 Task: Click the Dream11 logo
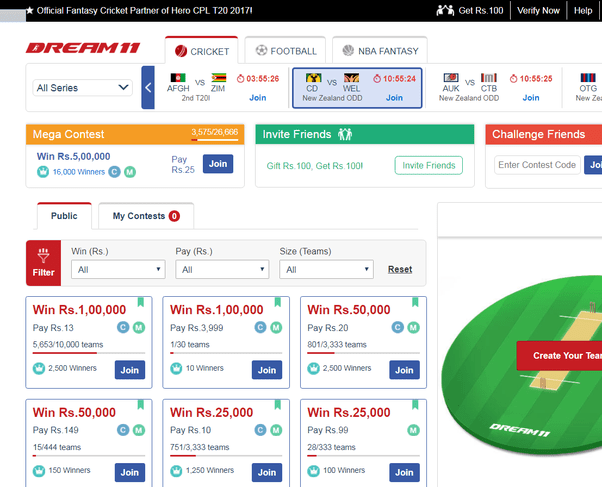(x=83, y=48)
